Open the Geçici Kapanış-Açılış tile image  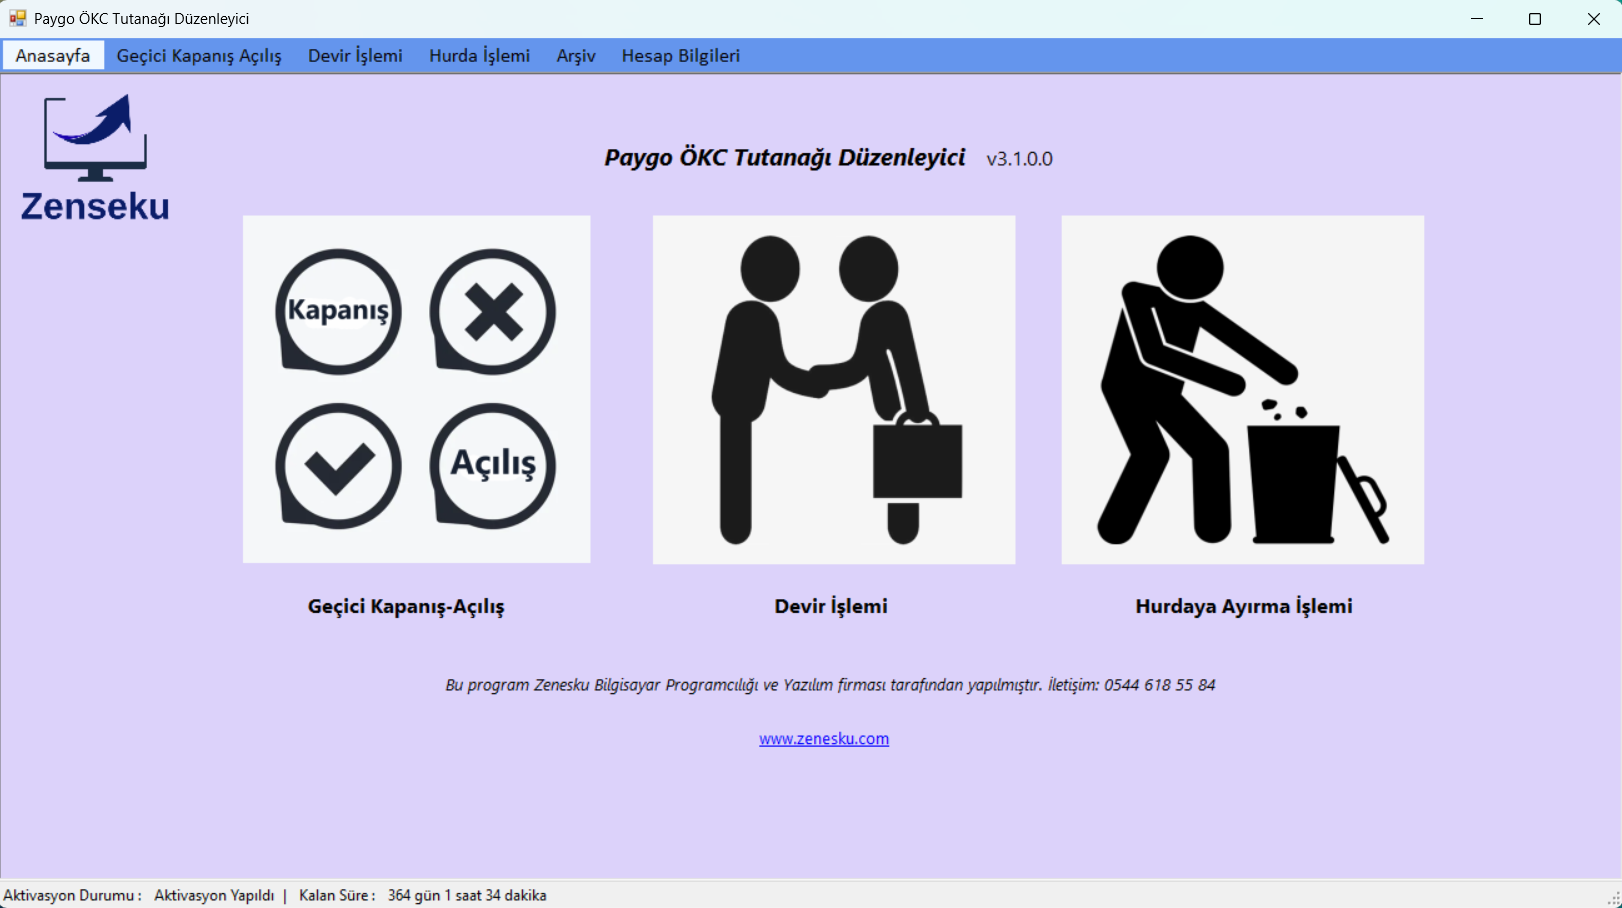(x=416, y=389)
